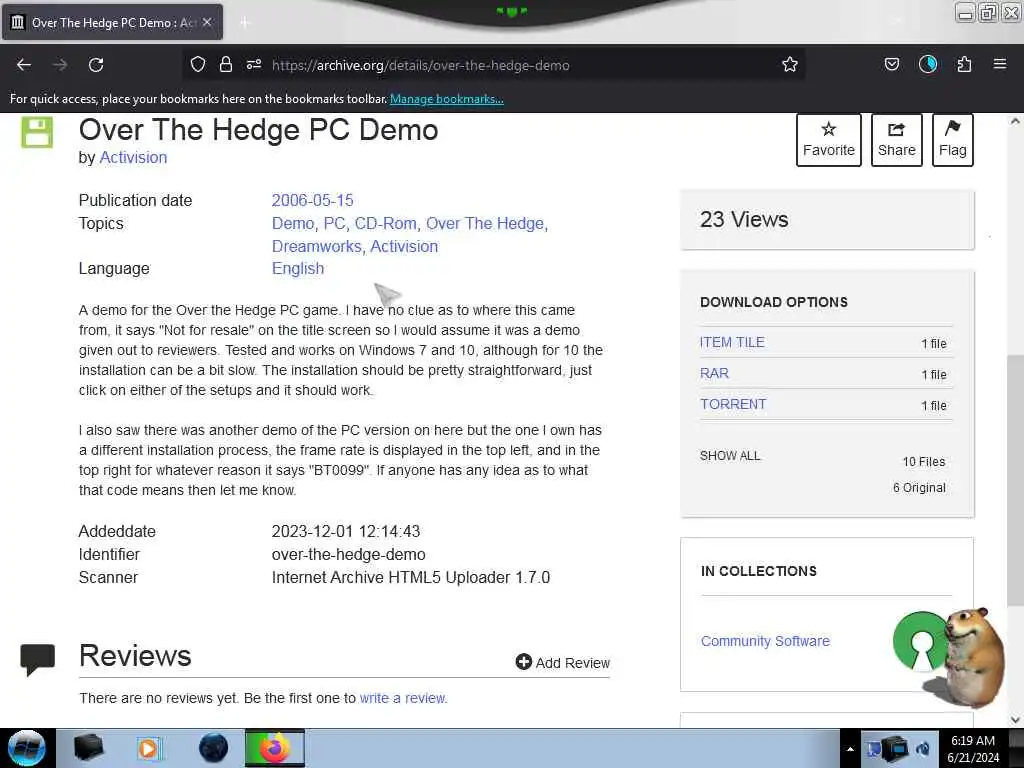1024x768 pixels.
Task: Open the Activision topic link
Action: (404, 246)
